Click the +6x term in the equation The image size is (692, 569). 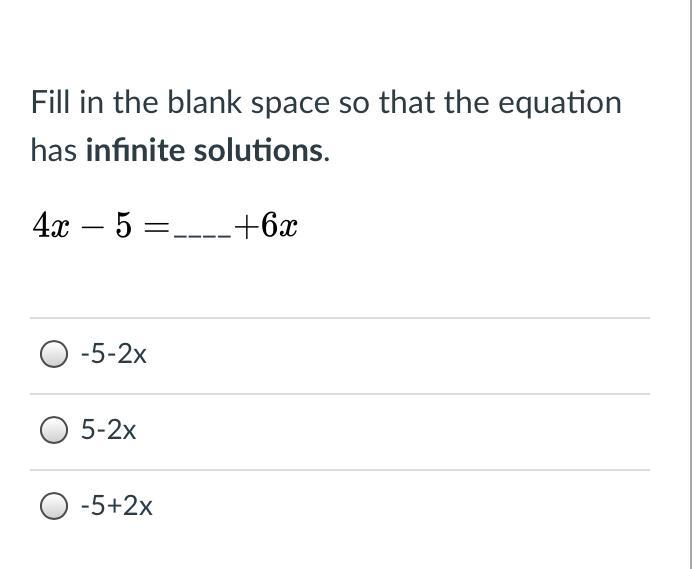click(266, 226)
